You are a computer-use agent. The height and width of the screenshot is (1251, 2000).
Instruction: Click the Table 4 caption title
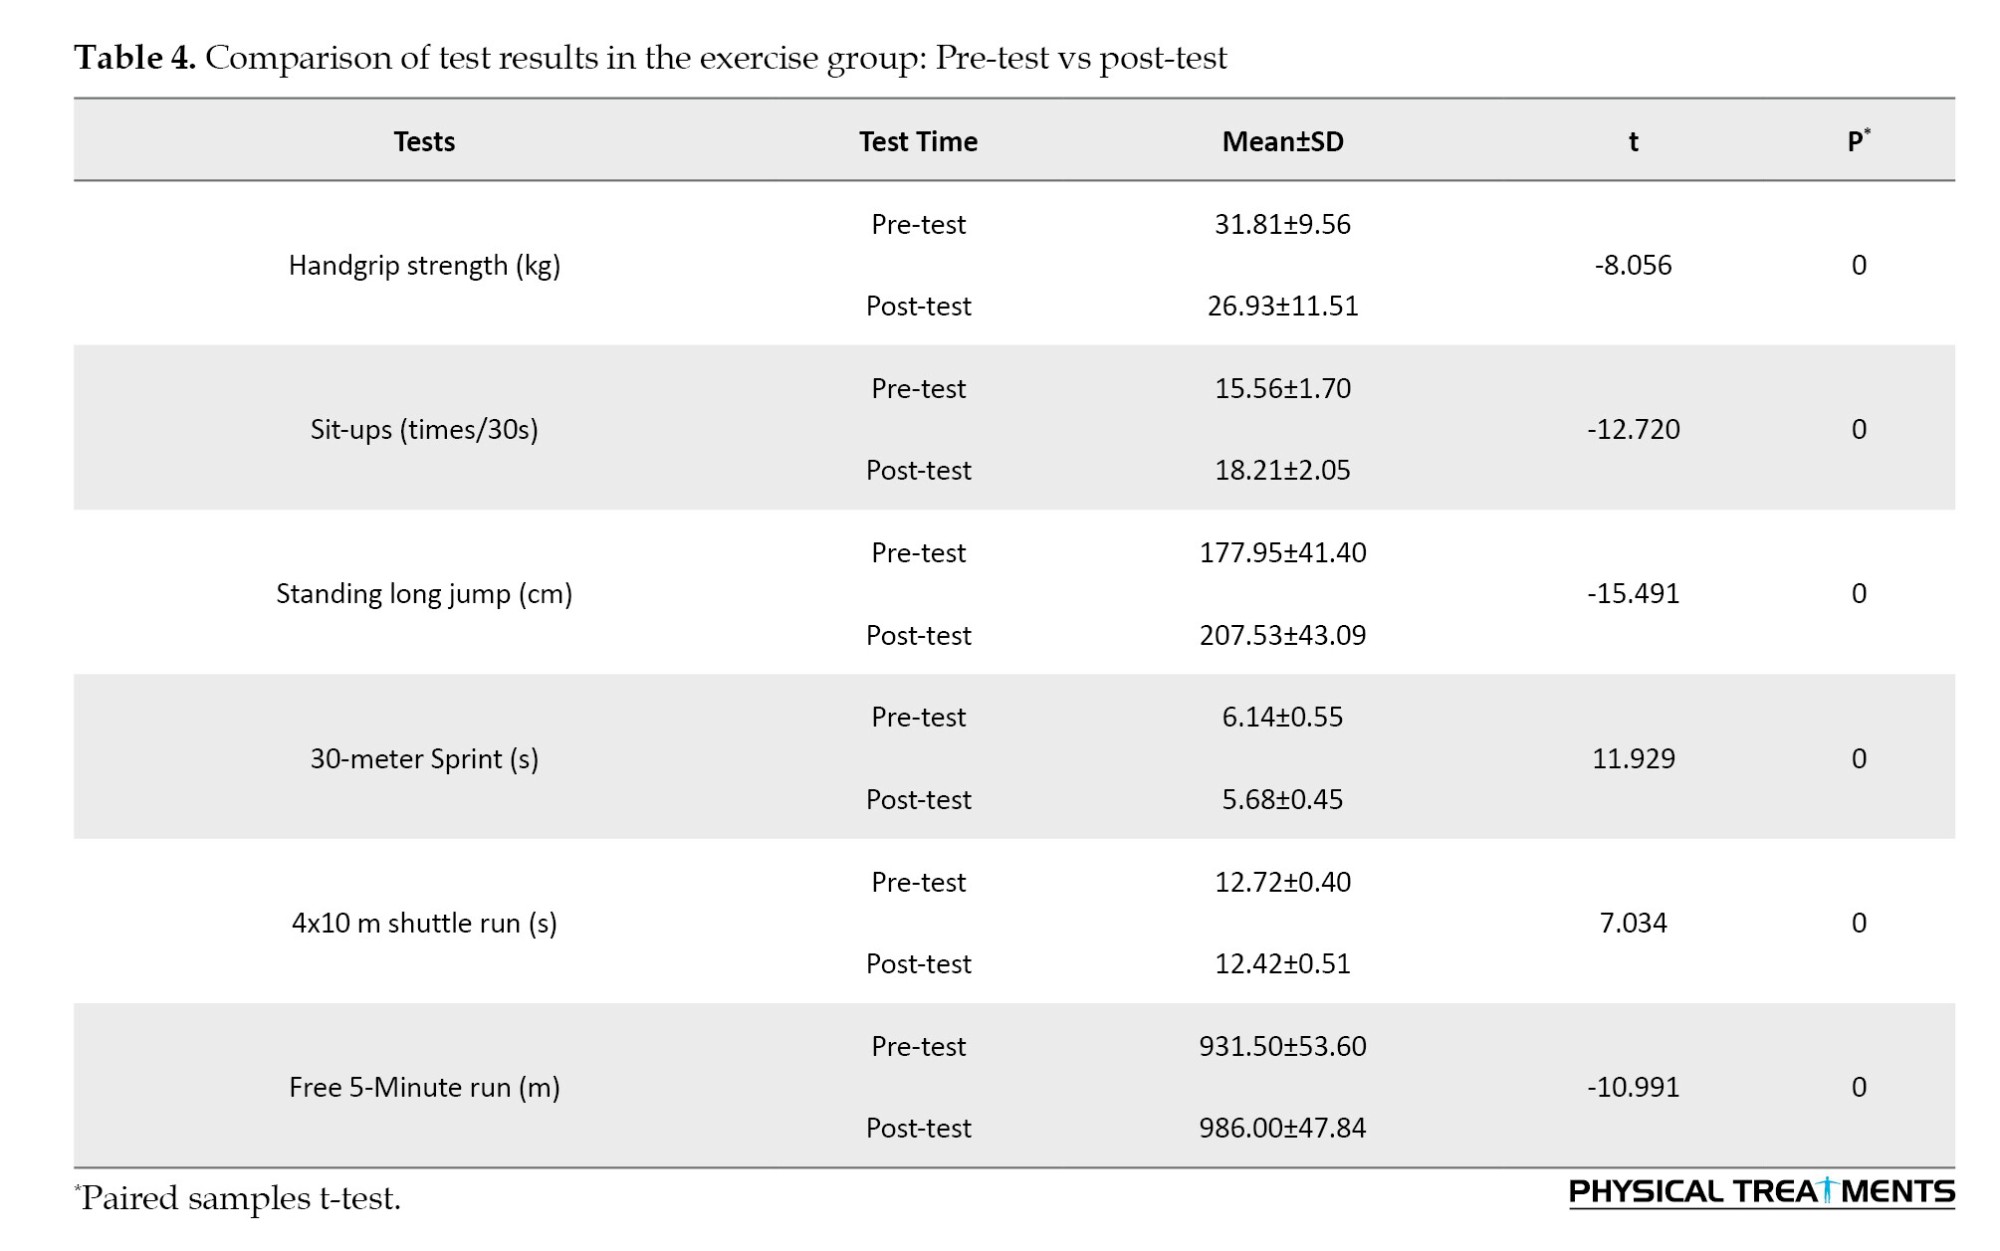tap(650, 58)
